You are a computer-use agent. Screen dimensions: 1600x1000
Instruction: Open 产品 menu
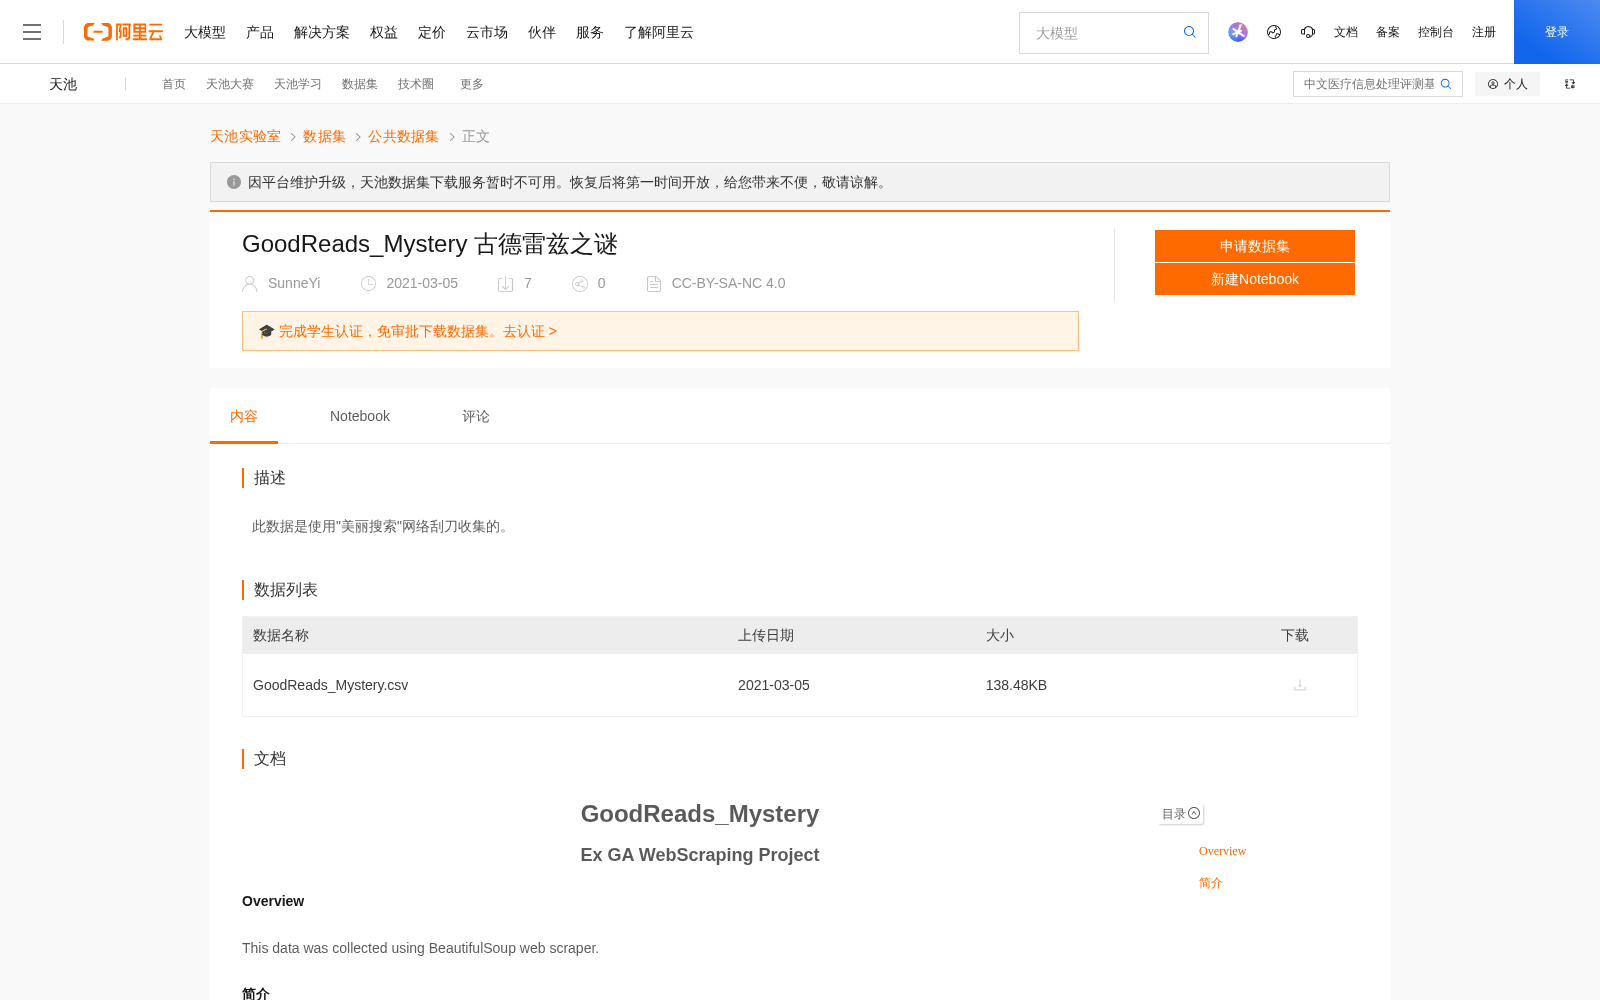tap(260, 32)
